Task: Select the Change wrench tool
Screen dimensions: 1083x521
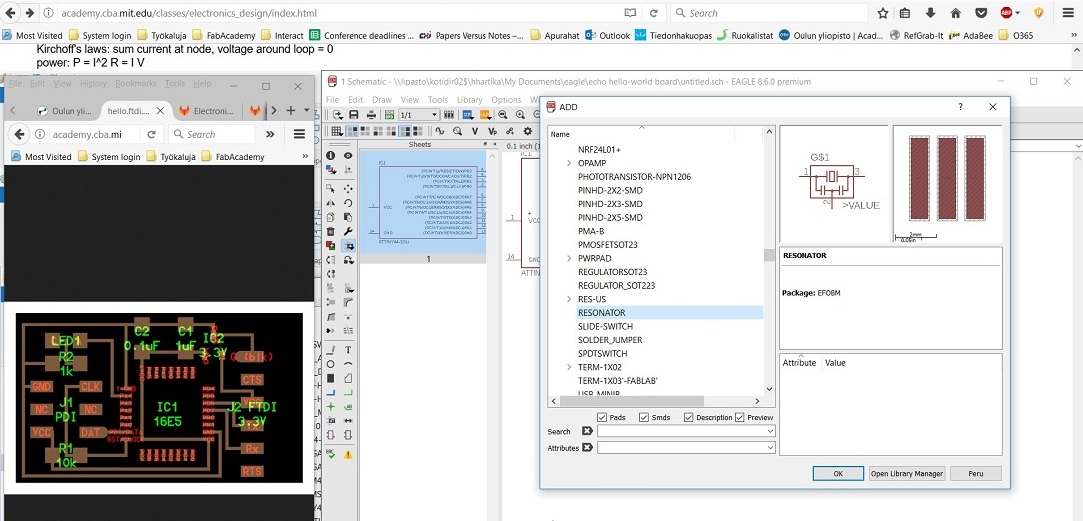Action: [x=348, y=231]
